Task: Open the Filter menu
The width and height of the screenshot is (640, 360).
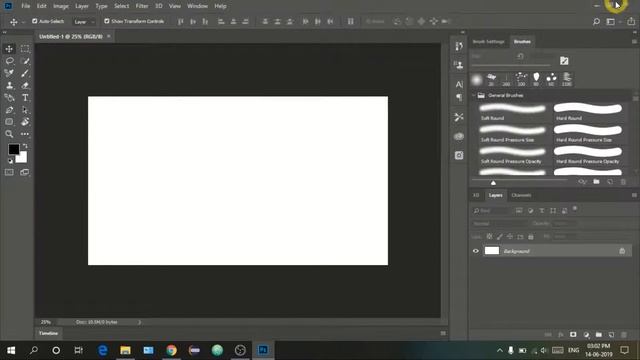Action: click(x=142, y=6)
